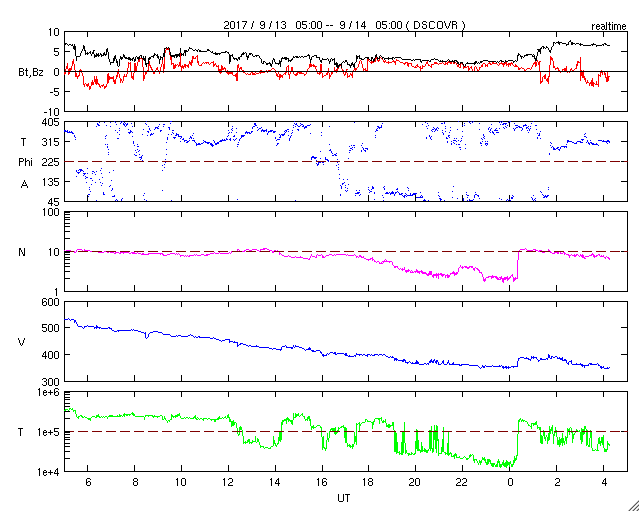Click the 500 velocity tick label
Image resolution: width=640 pixels, height=512 pixels.
click(51, 328)
